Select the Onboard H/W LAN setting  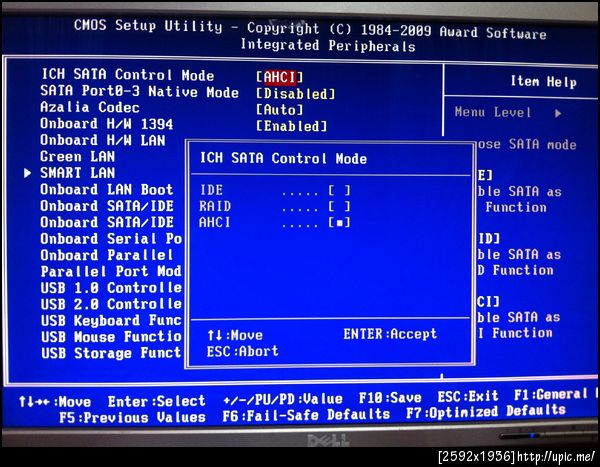pos(103,140)
